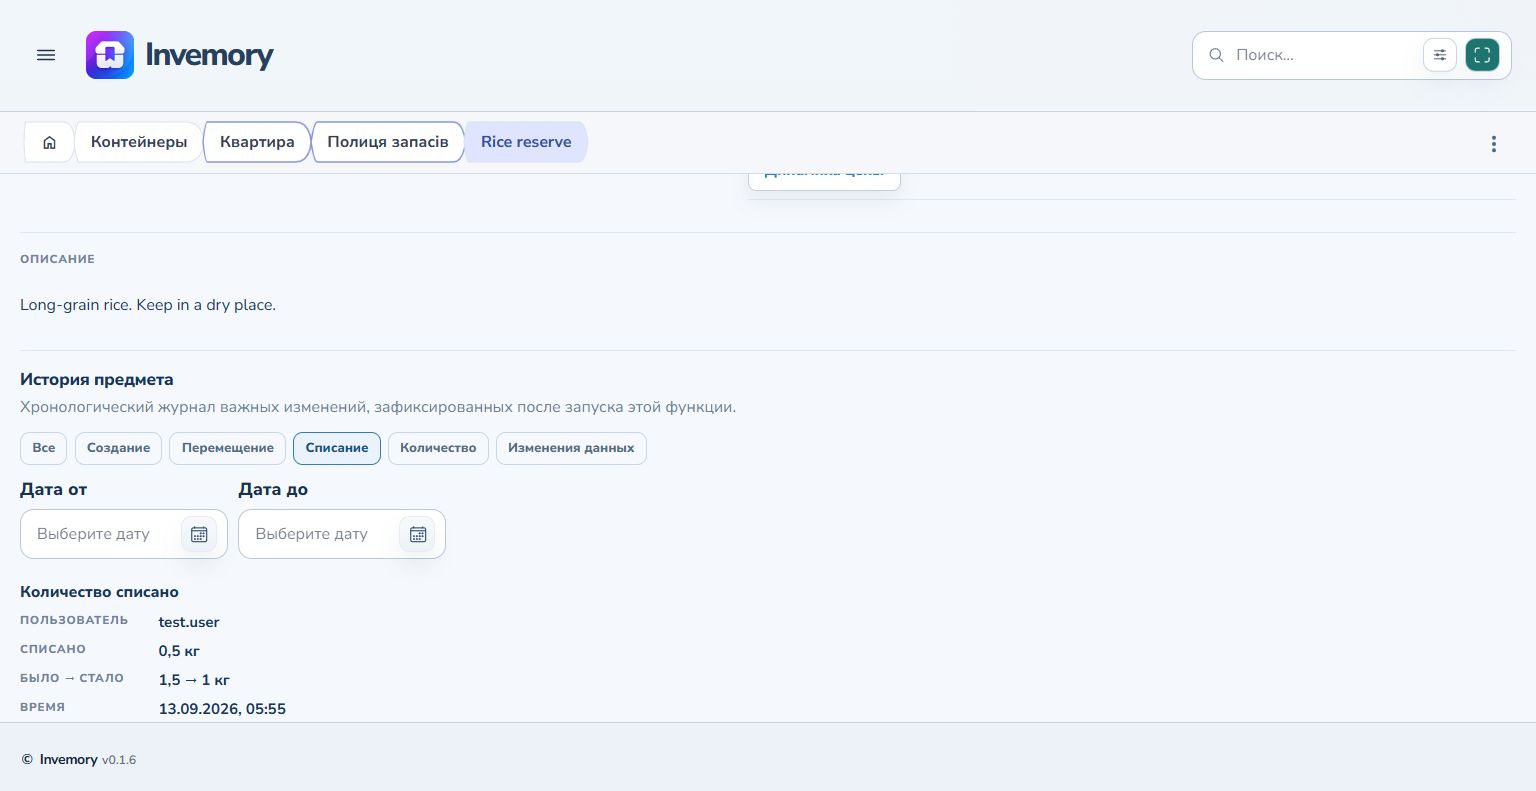Filter history by Перемещение
1536x791 pixels.
tap(227, 448)
